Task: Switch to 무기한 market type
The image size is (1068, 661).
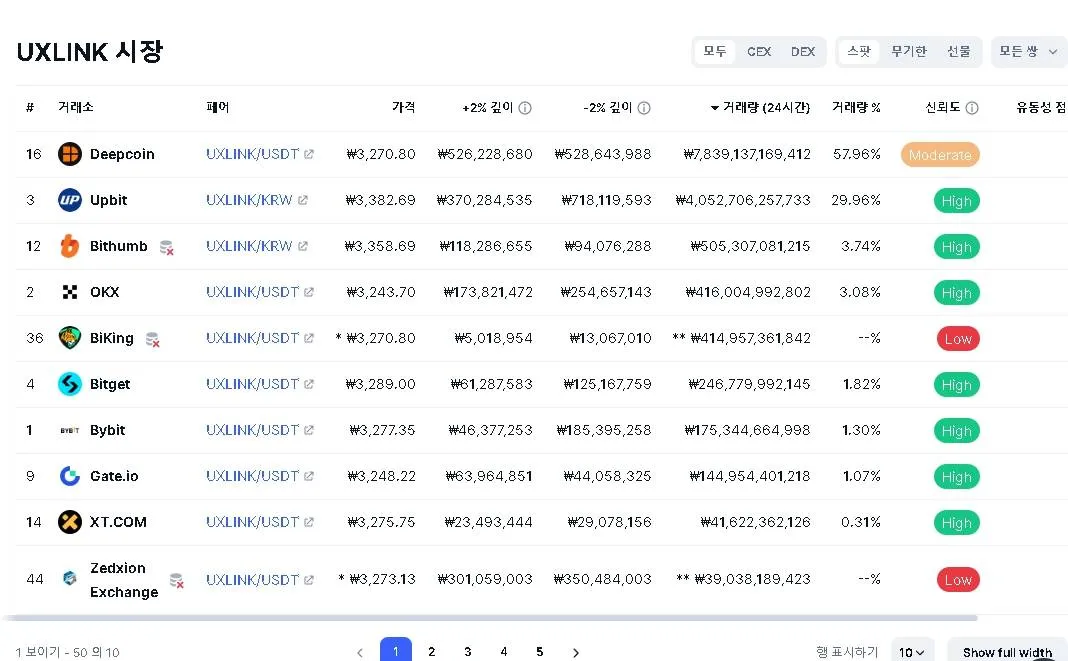Action: click(909, 52)
